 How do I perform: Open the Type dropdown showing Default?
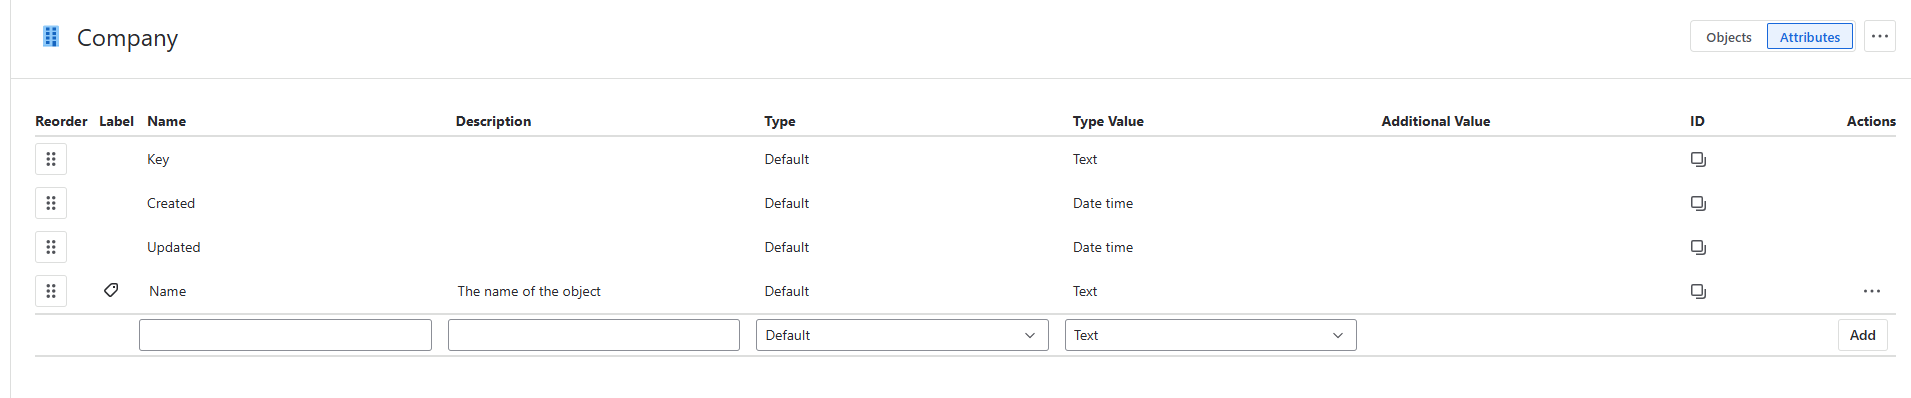(902, 335)
